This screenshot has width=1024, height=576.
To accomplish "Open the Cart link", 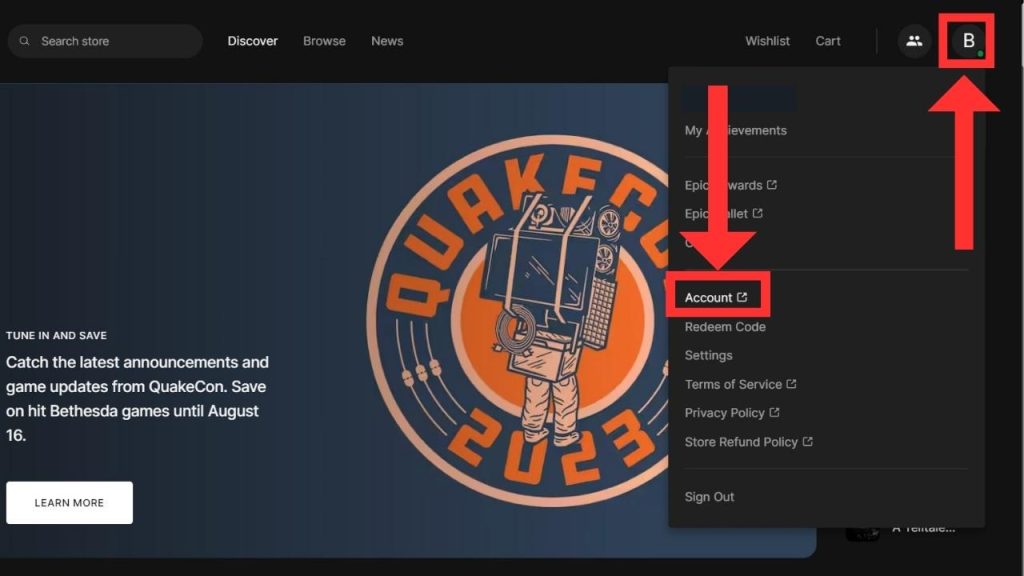I will (x=828, y=41).
